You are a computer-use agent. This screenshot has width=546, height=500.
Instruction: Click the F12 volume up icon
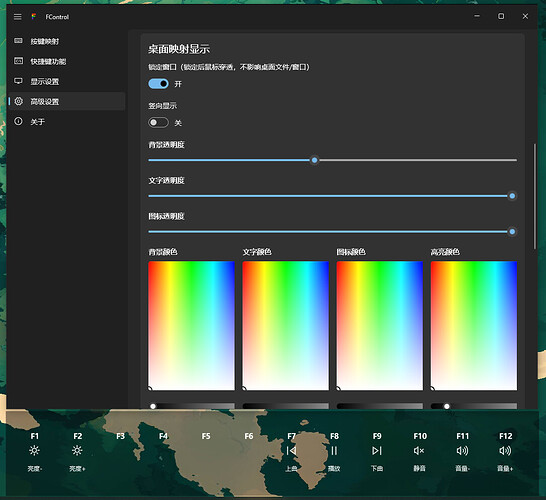(x=505, y=451)
